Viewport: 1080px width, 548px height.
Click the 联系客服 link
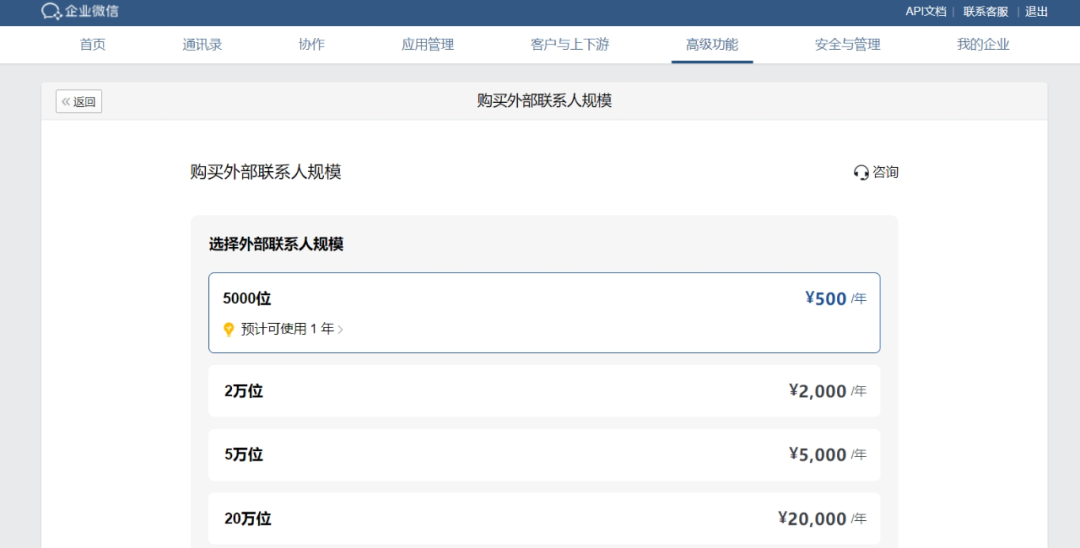986,12
